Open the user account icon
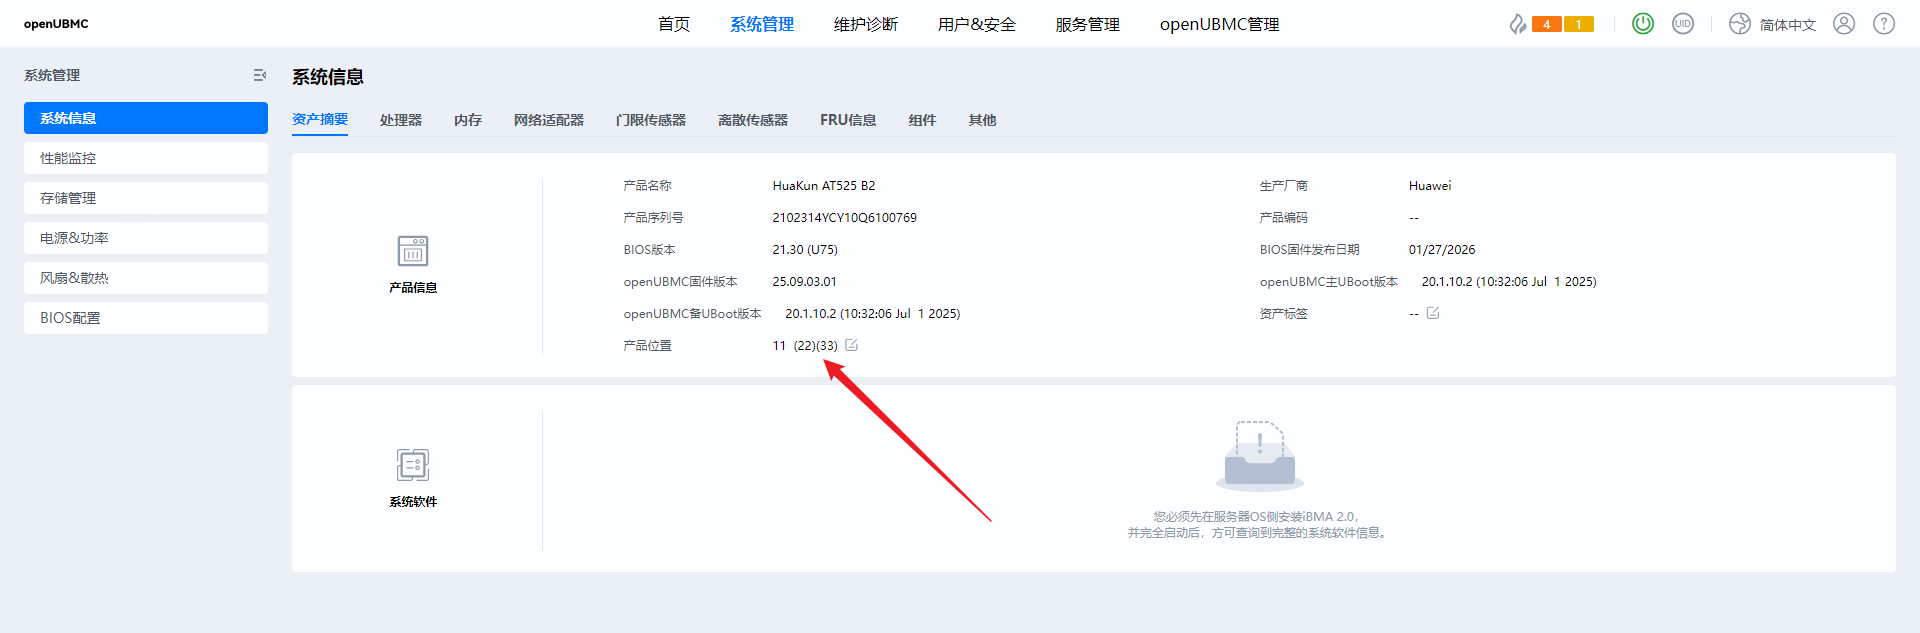This screenshot has height=633, width=1920. [x=1843, y=23]
